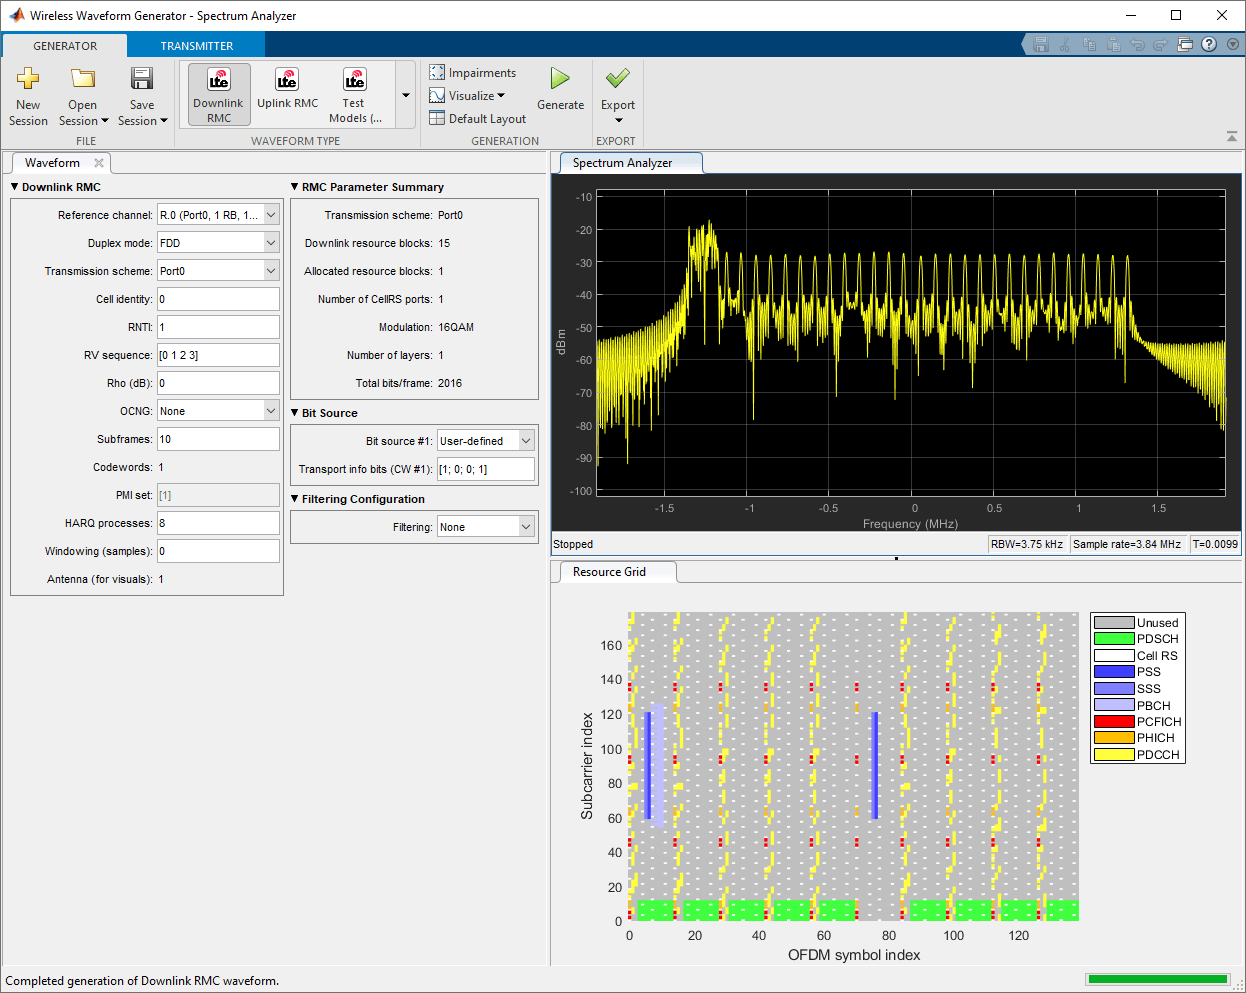
Task: Open the Filtering dropdown in Filtering Configuration
Action: coord(485,526)
